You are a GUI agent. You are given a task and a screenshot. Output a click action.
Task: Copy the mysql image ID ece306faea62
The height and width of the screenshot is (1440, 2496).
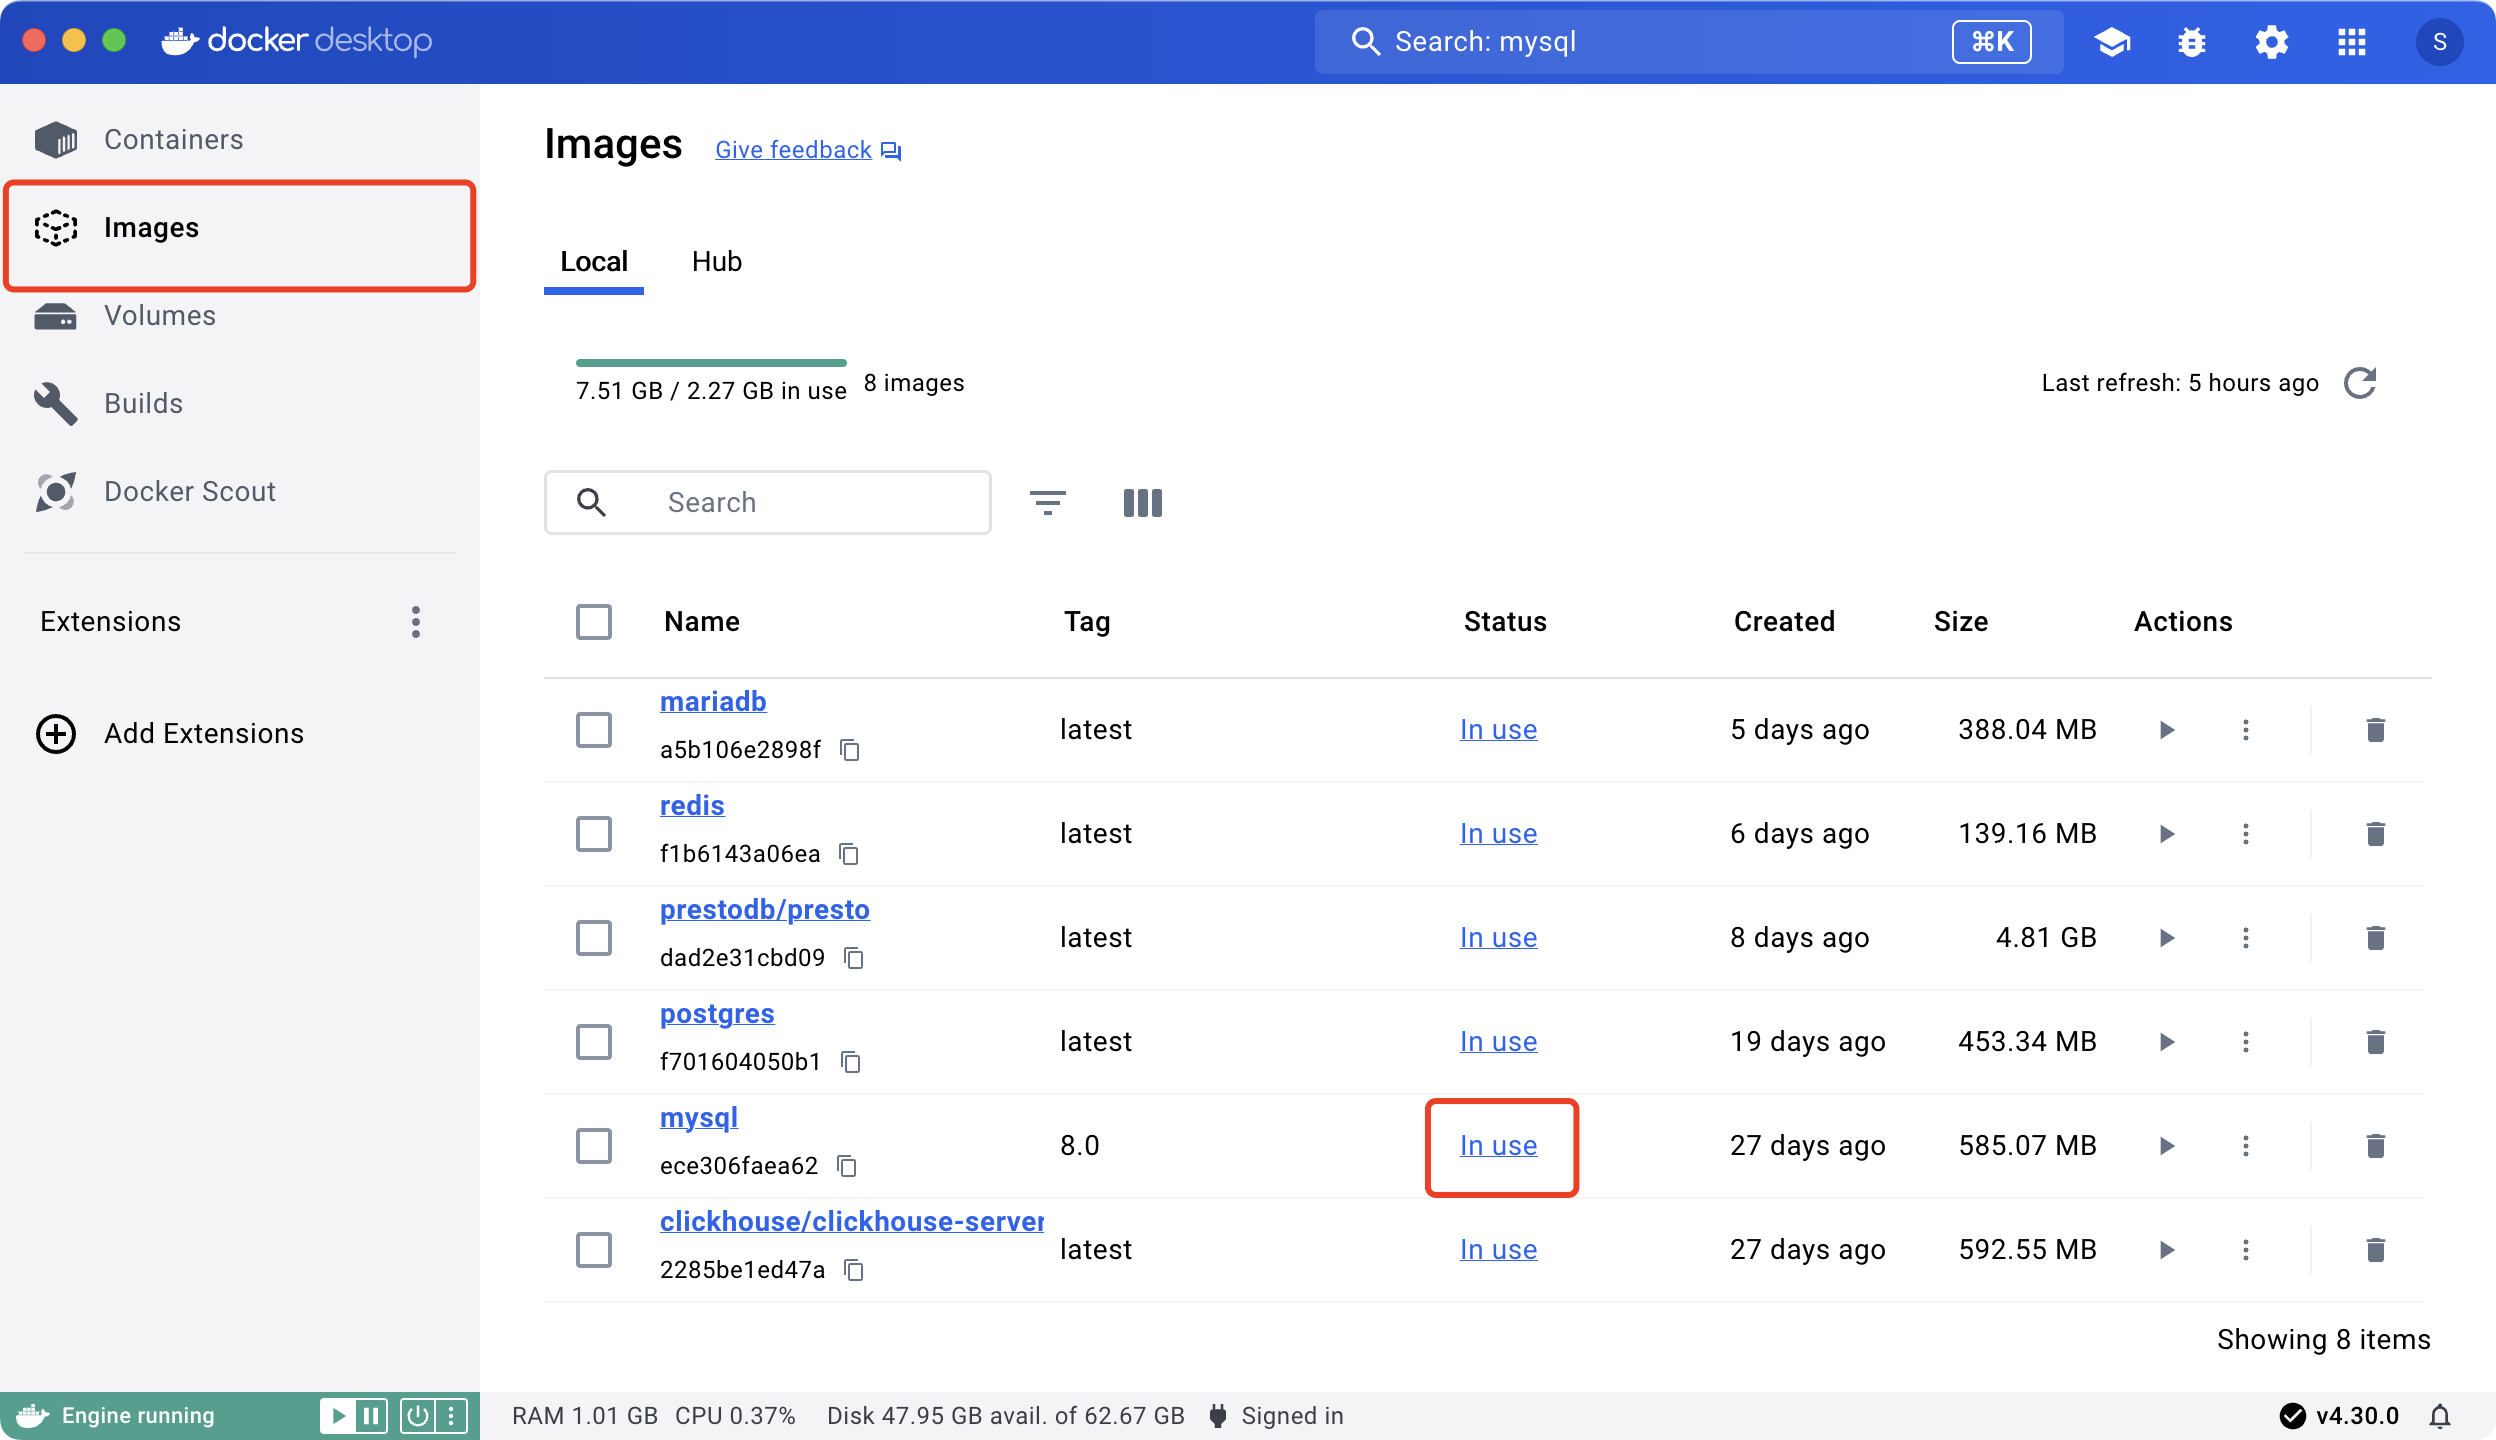(847, 1166)
